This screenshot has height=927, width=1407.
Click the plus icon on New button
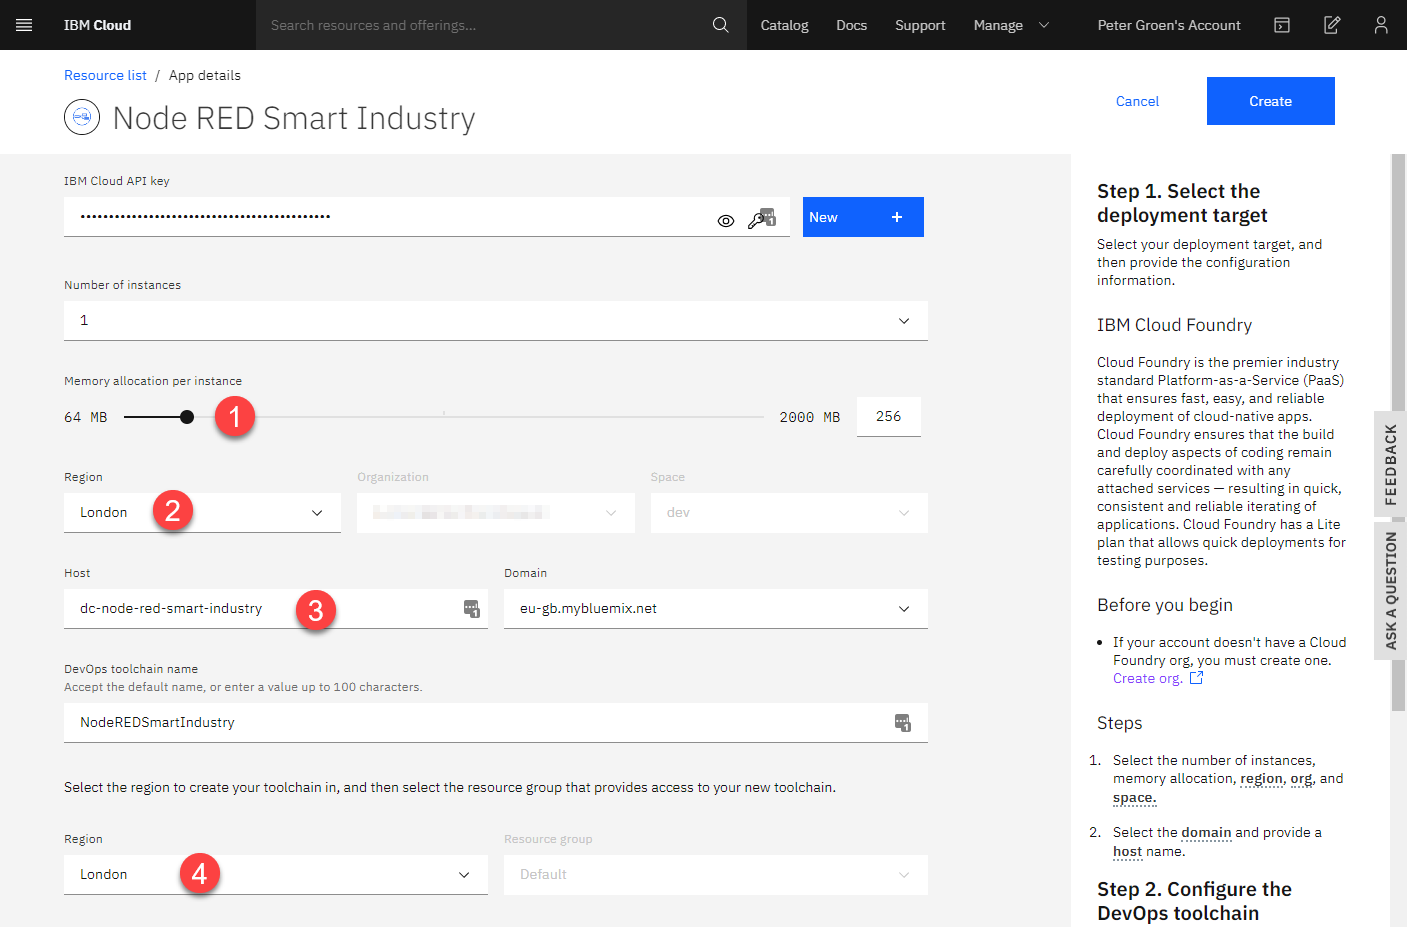897,217
